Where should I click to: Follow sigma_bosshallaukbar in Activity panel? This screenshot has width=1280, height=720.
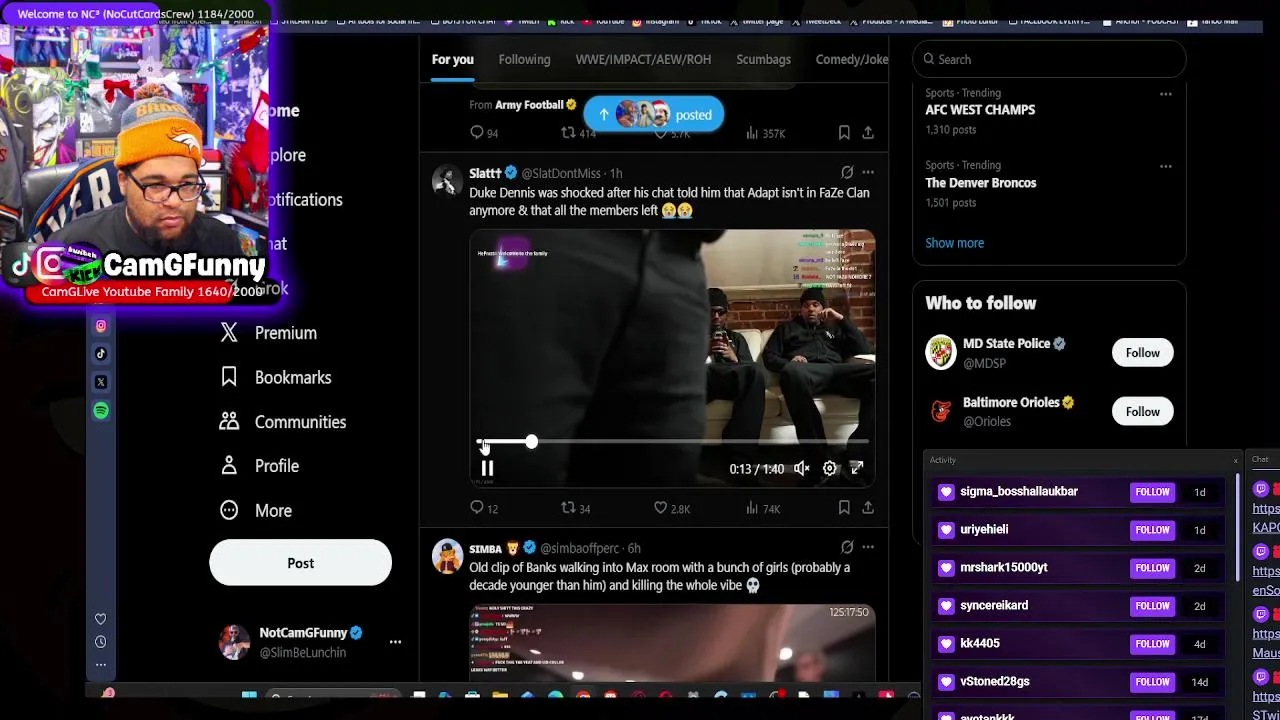pyautogui.click(x=1152, y=491)
